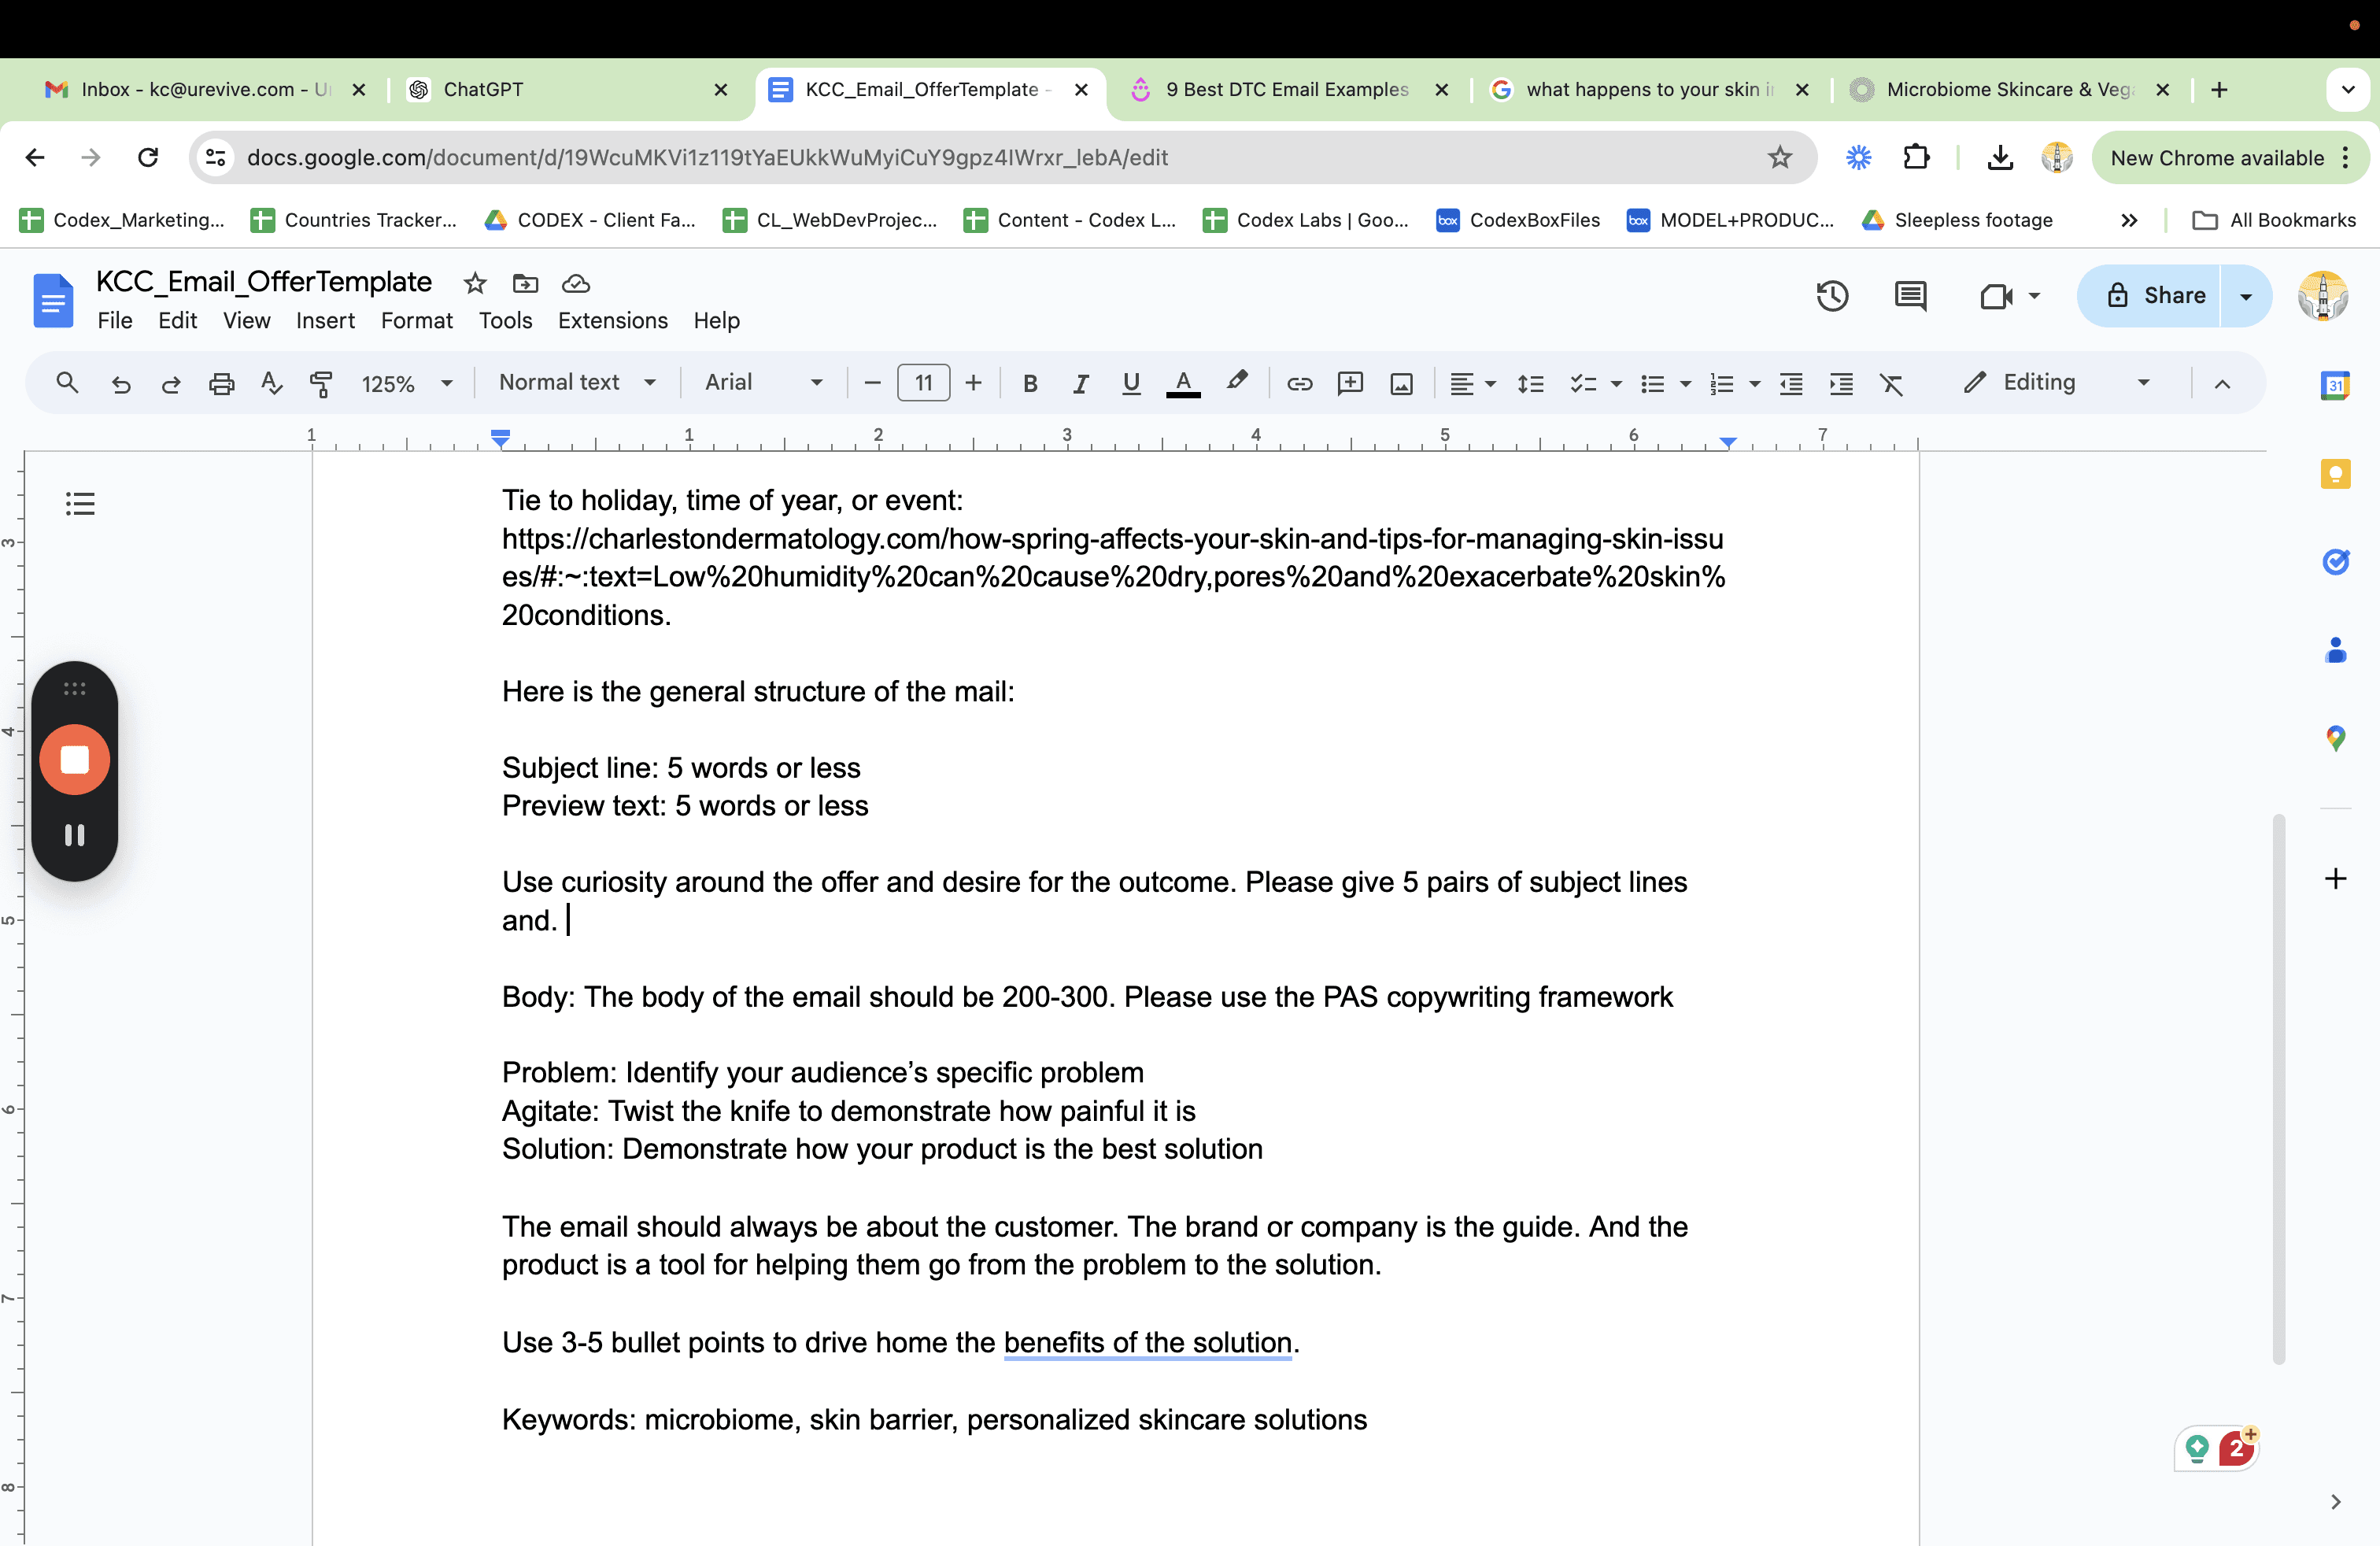Collapse the toolbar with the up chevron
The height and width of the screenshot is (1546, 2380).
coord(2222,383)
